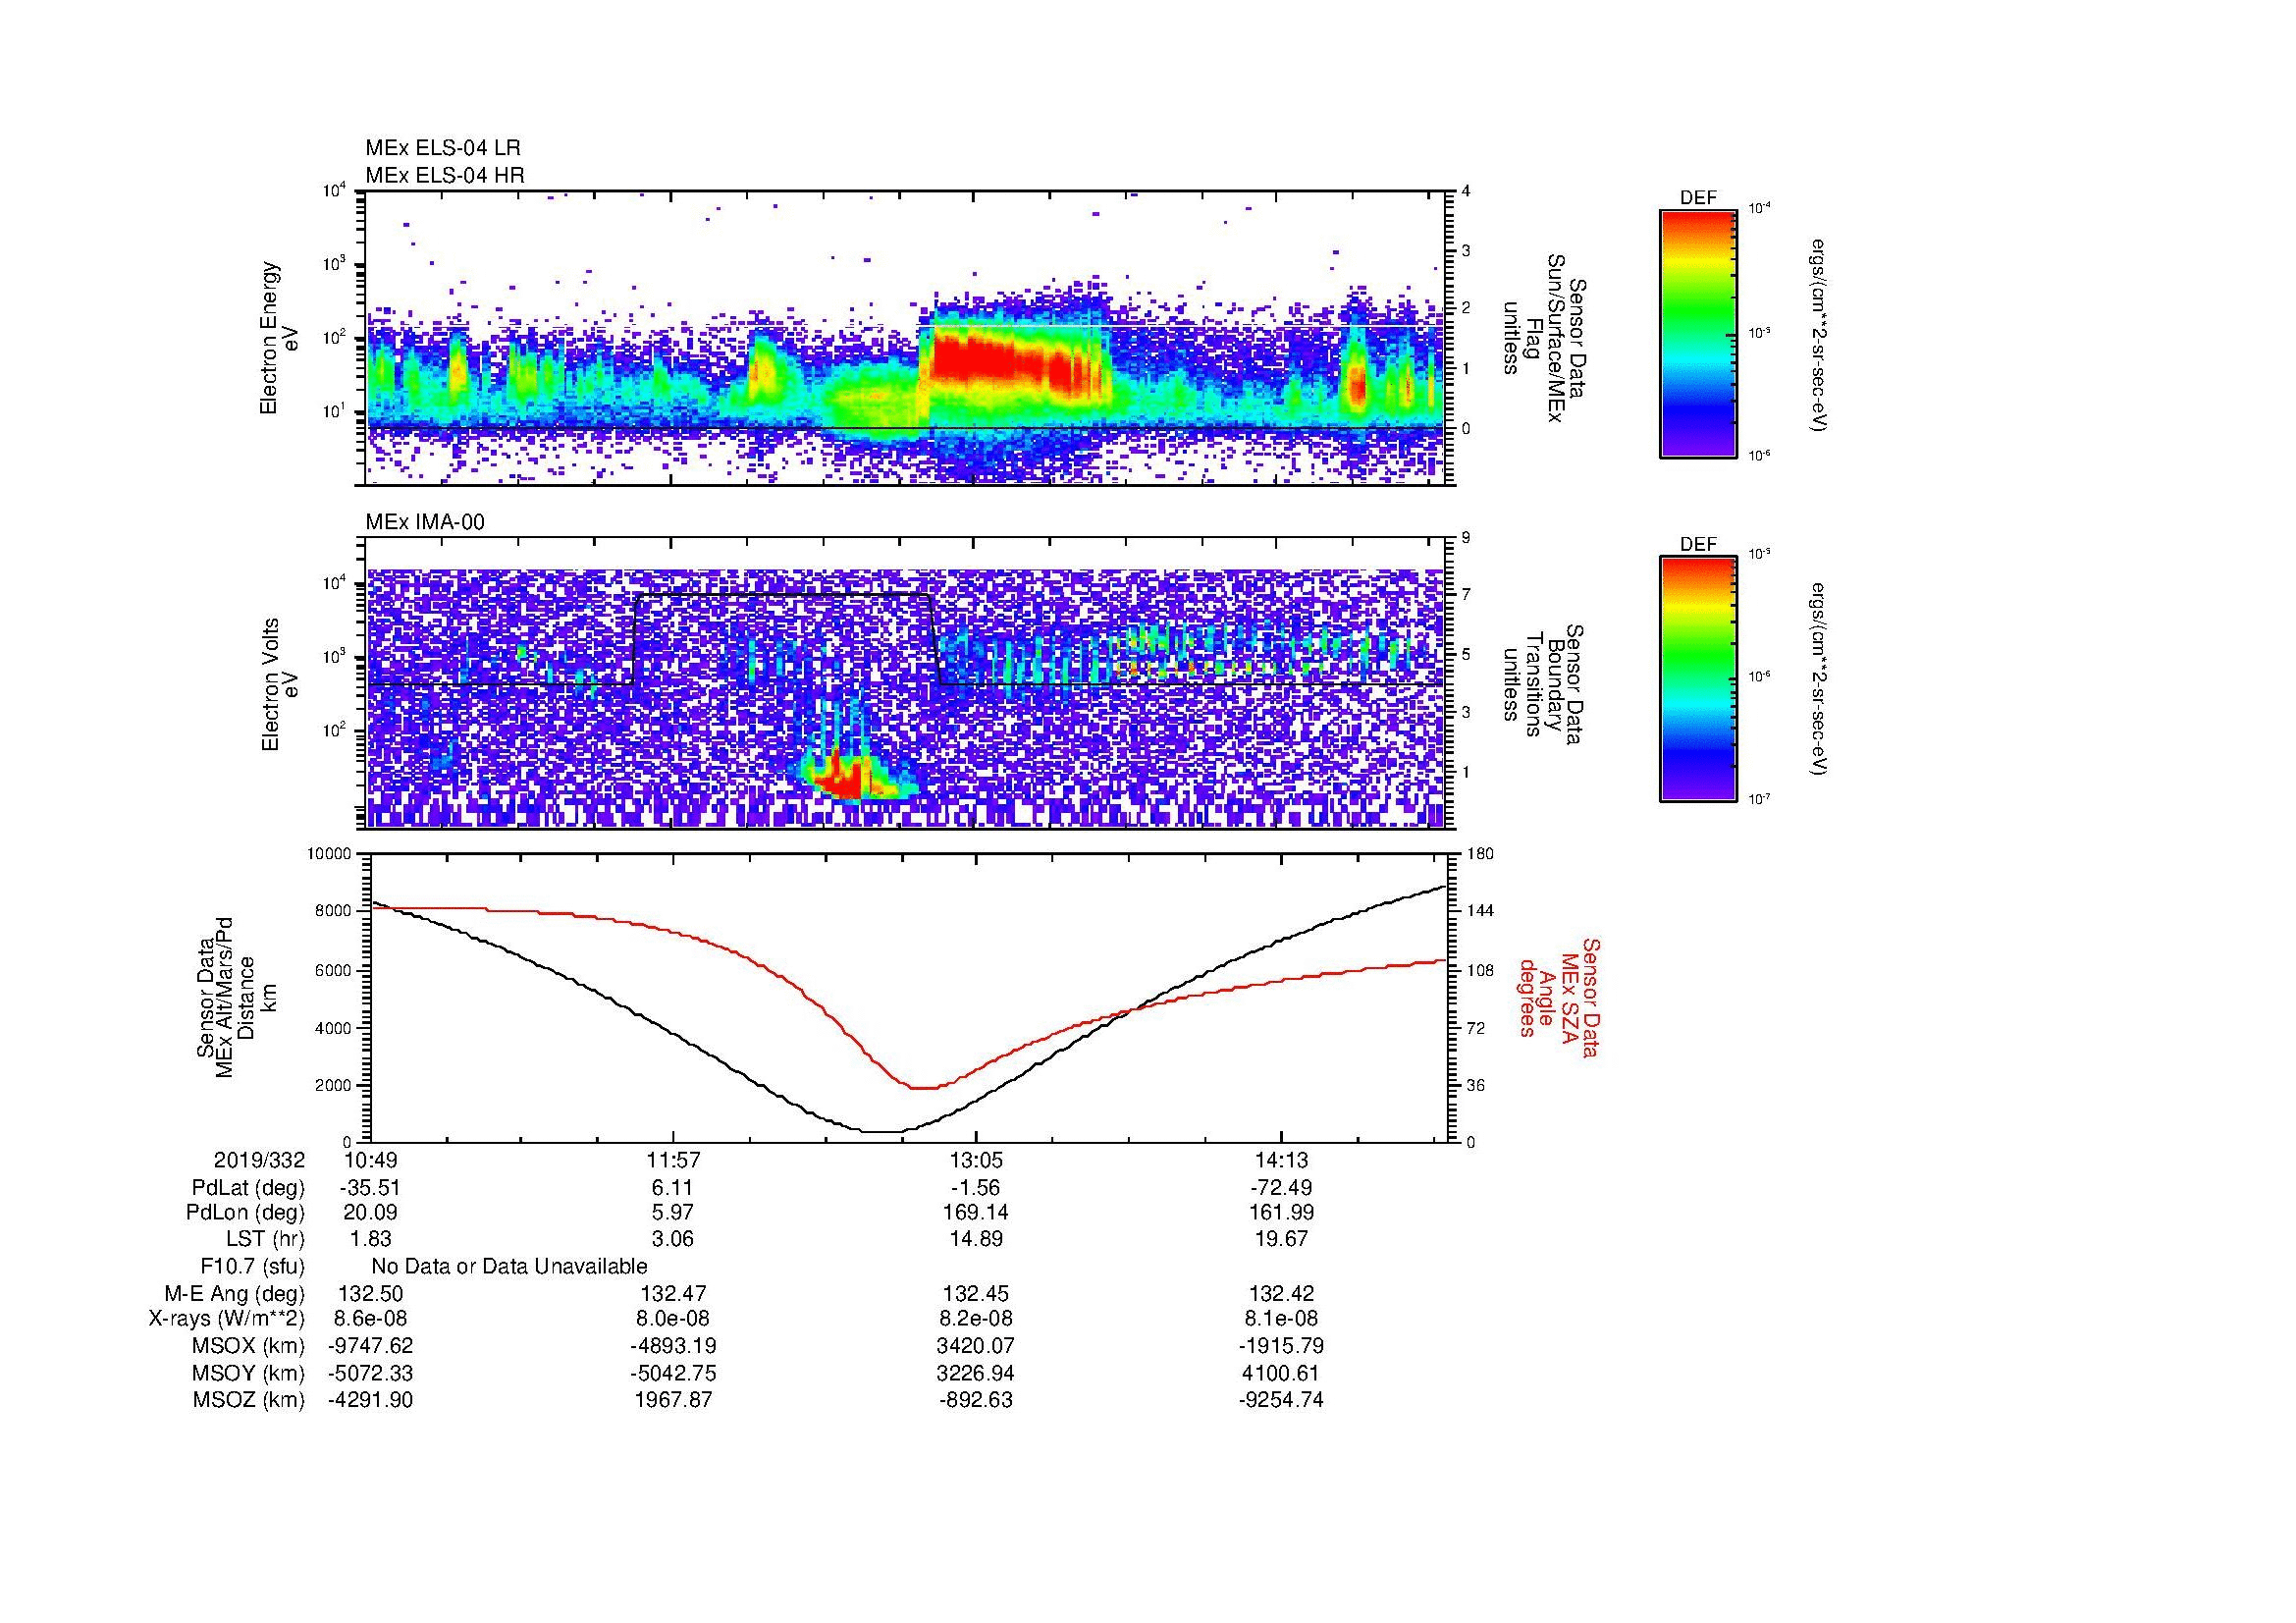Click PdLon value 169.14
This screenshot has height=1623, width=2296.
tap(976, 1212)
